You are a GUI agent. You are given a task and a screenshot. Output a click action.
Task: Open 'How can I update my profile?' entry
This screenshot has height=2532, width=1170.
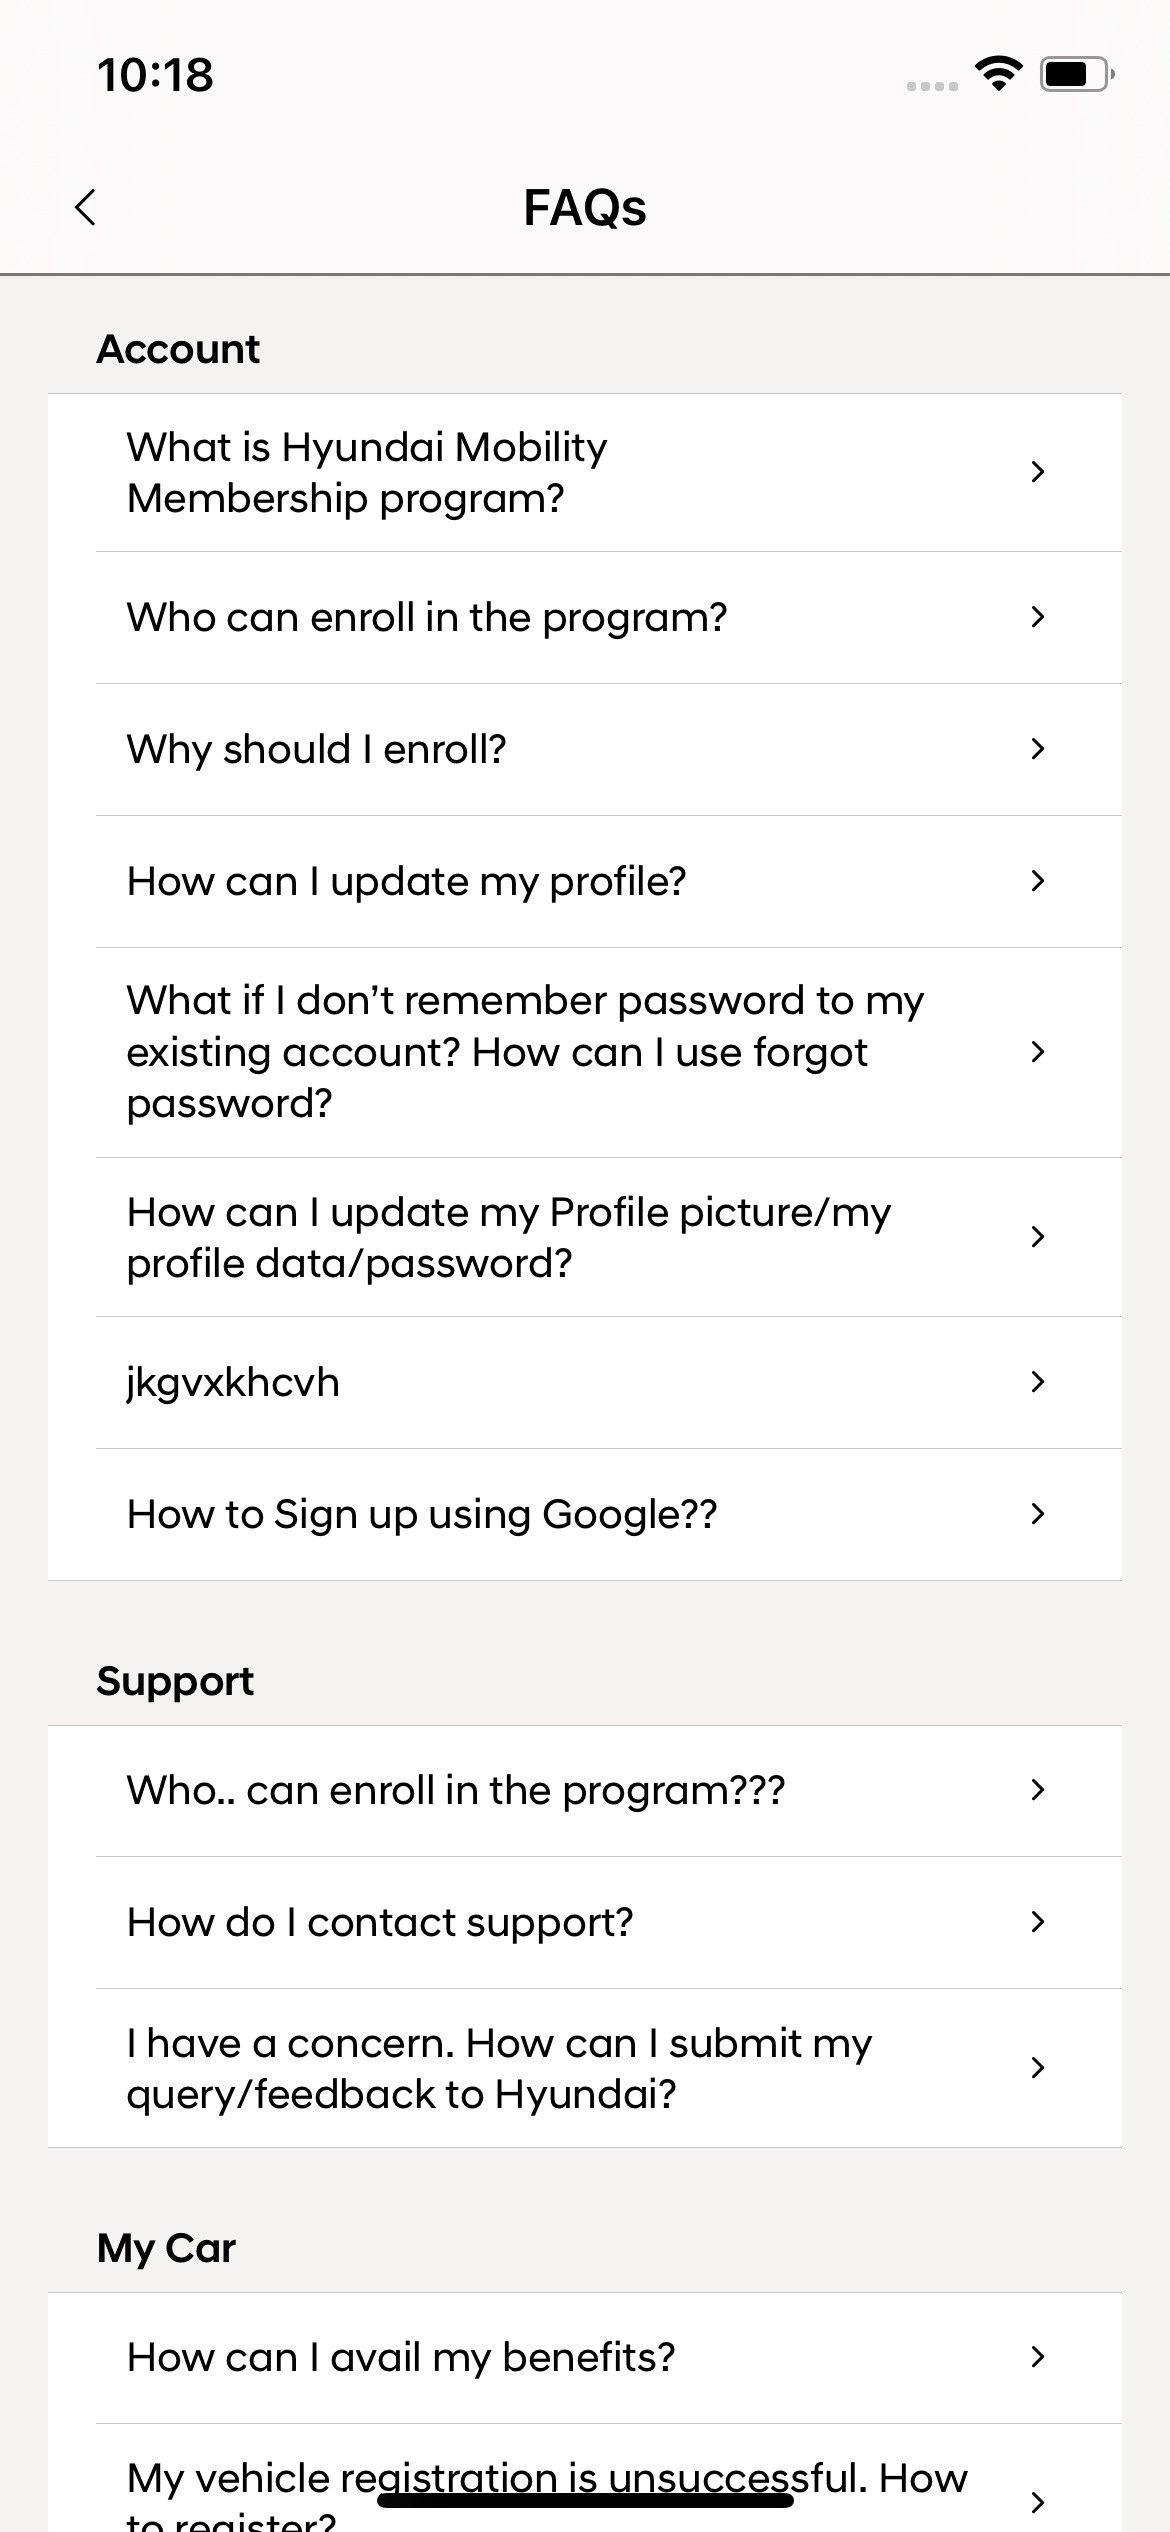click(406, 882)
